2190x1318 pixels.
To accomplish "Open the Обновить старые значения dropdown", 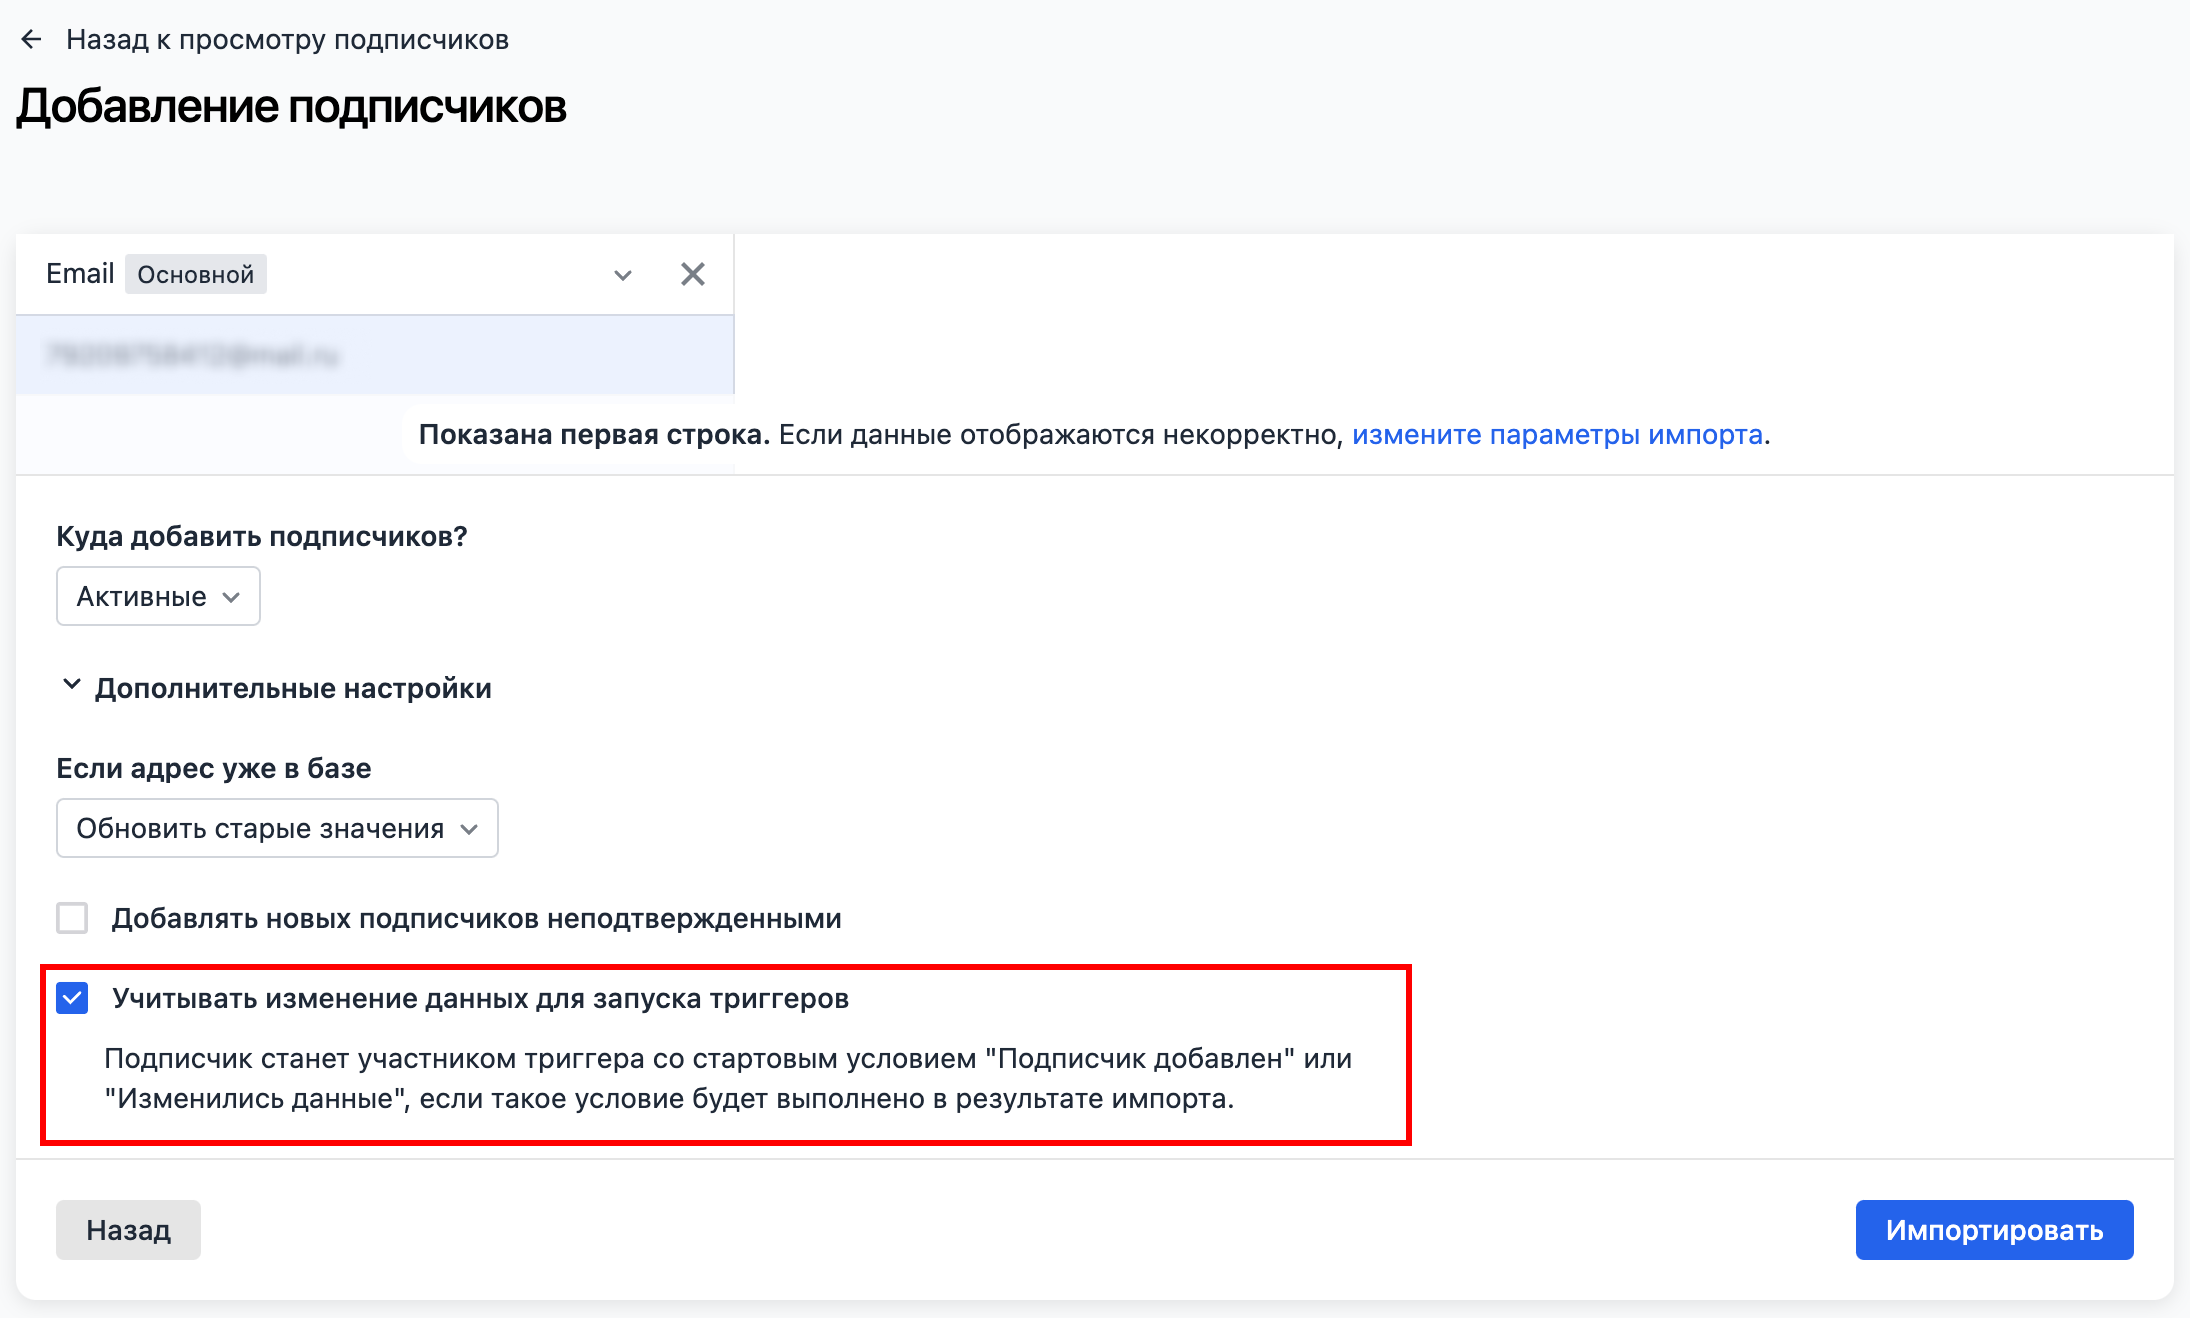I will coord(276,829).
